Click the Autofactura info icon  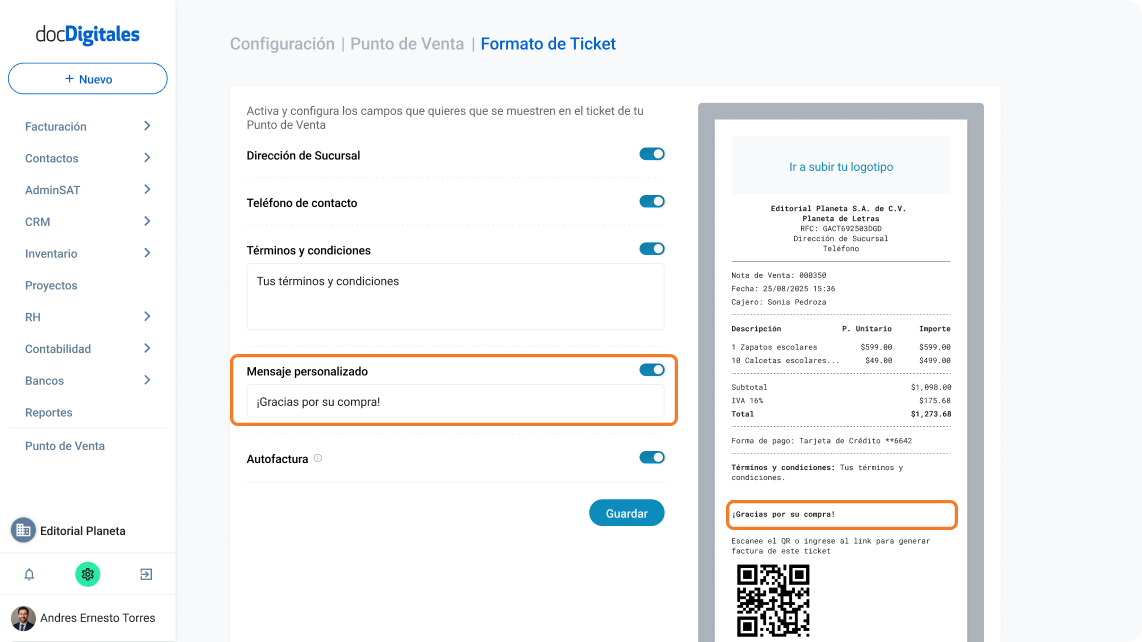pos(318,458)
